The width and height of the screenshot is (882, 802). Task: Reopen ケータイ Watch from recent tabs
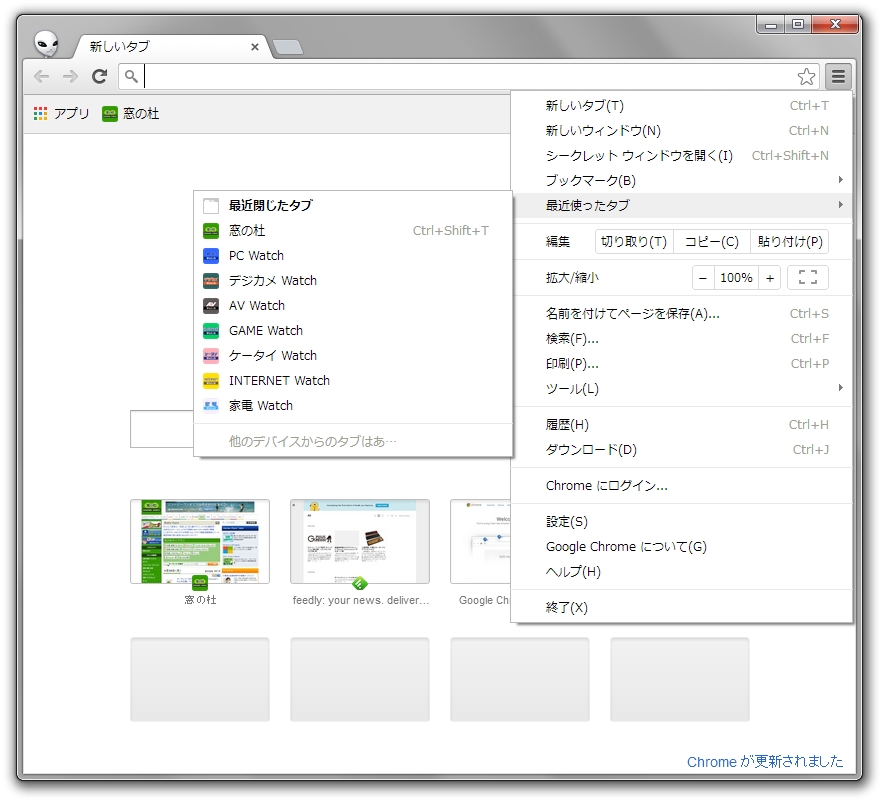[x=353, y=355]
